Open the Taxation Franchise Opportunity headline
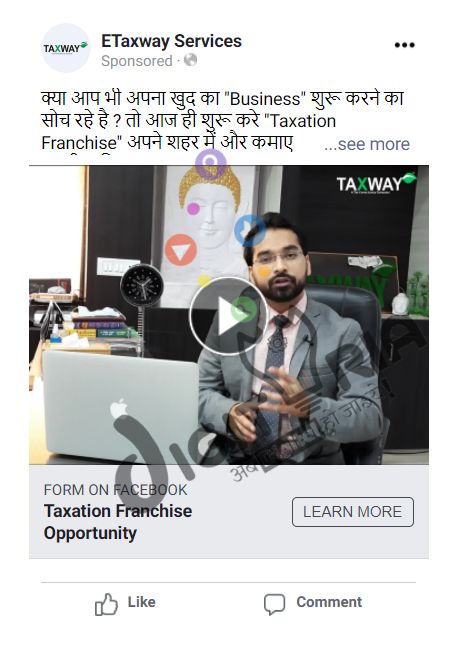Viewport: 452px width, 652px height. [x=118, y=522]
